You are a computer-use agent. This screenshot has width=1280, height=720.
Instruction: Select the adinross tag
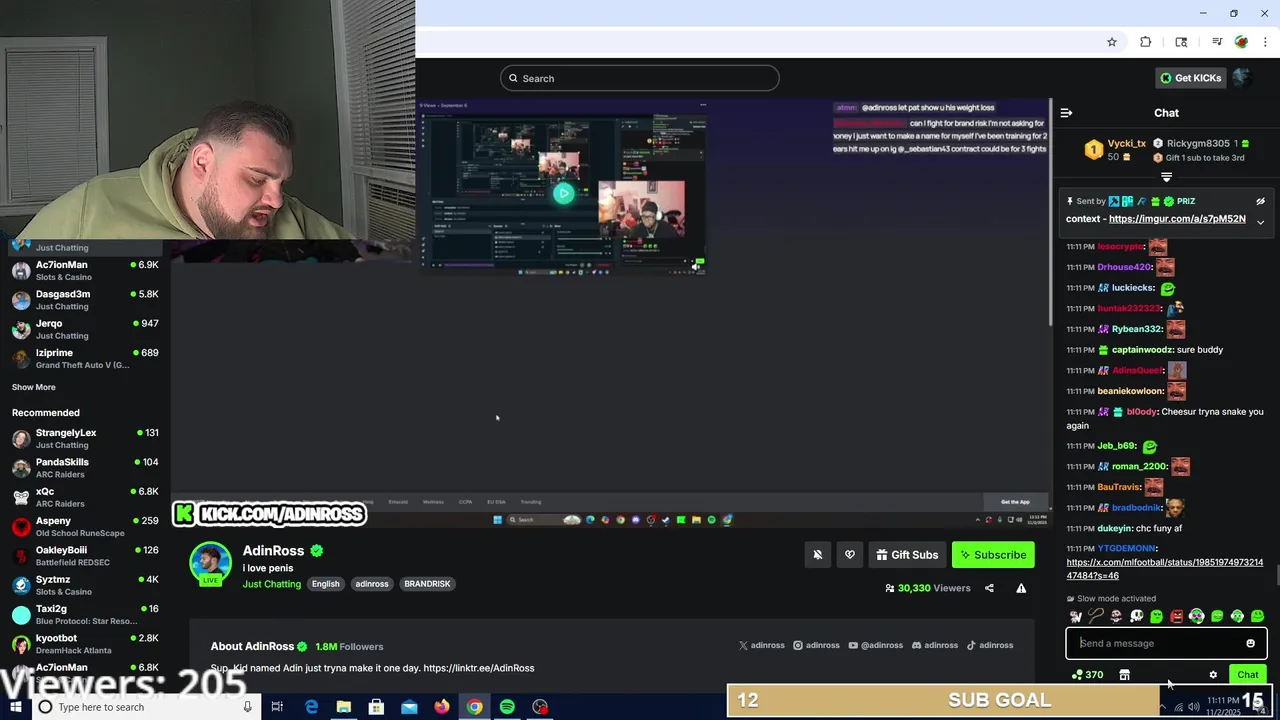372,584
